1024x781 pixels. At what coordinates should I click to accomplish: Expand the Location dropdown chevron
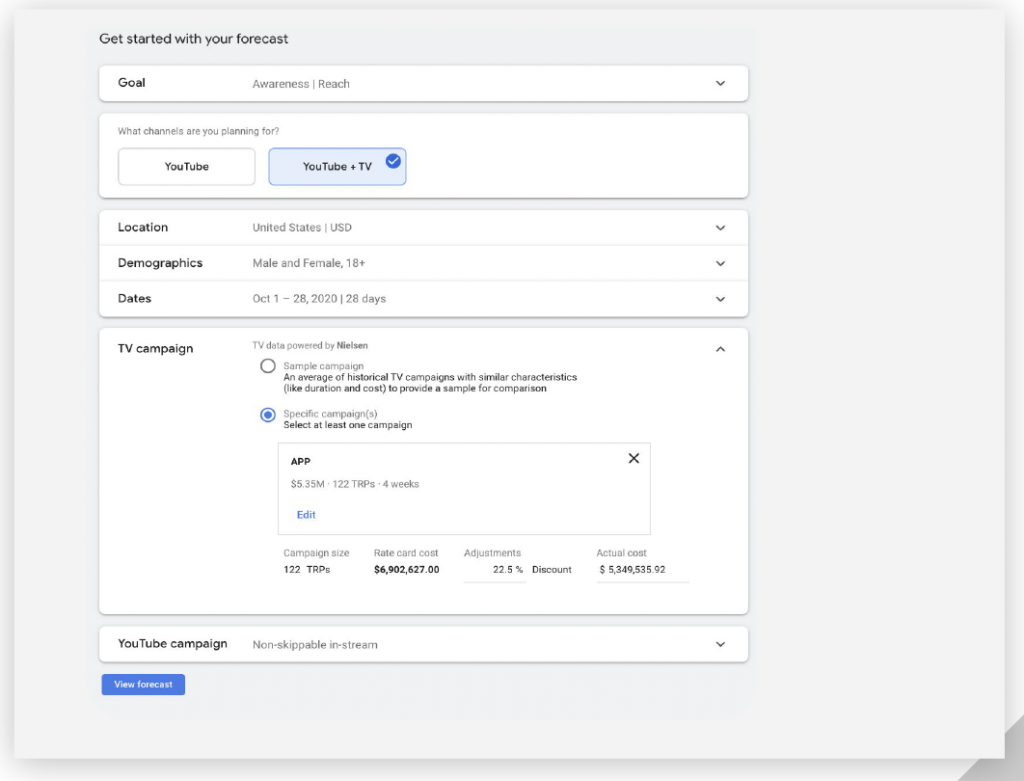(x=720, y=228)
